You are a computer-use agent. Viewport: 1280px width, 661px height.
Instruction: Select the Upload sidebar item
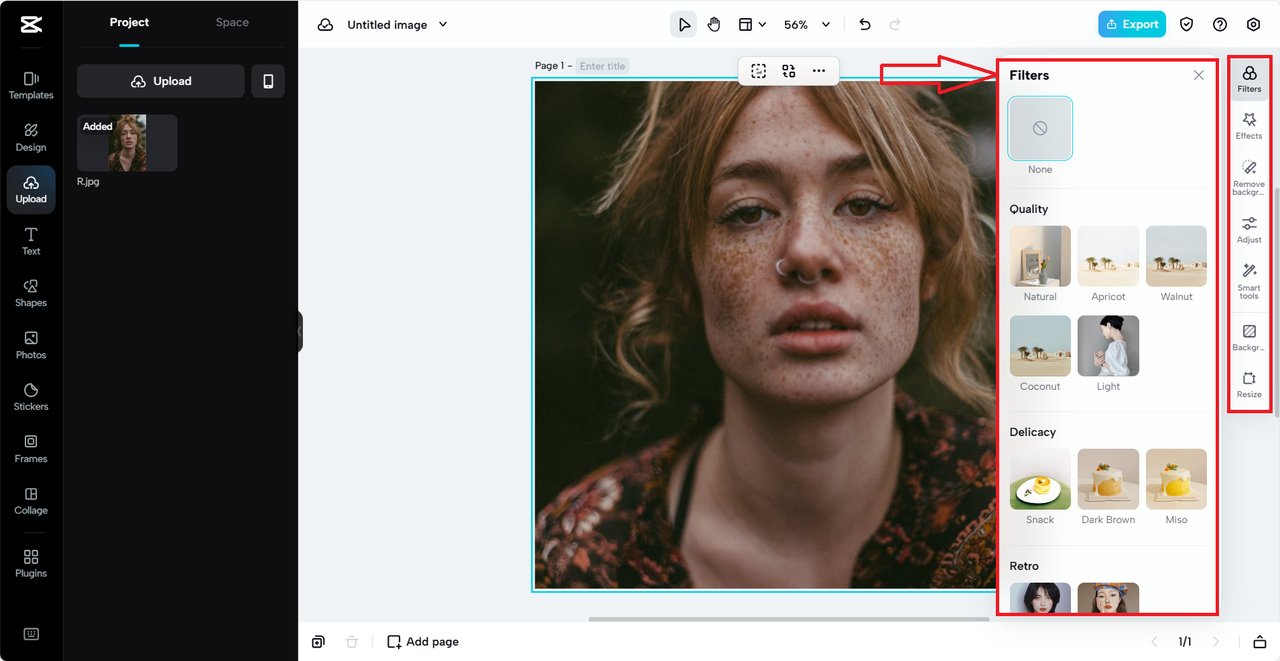tap(31, 189)
